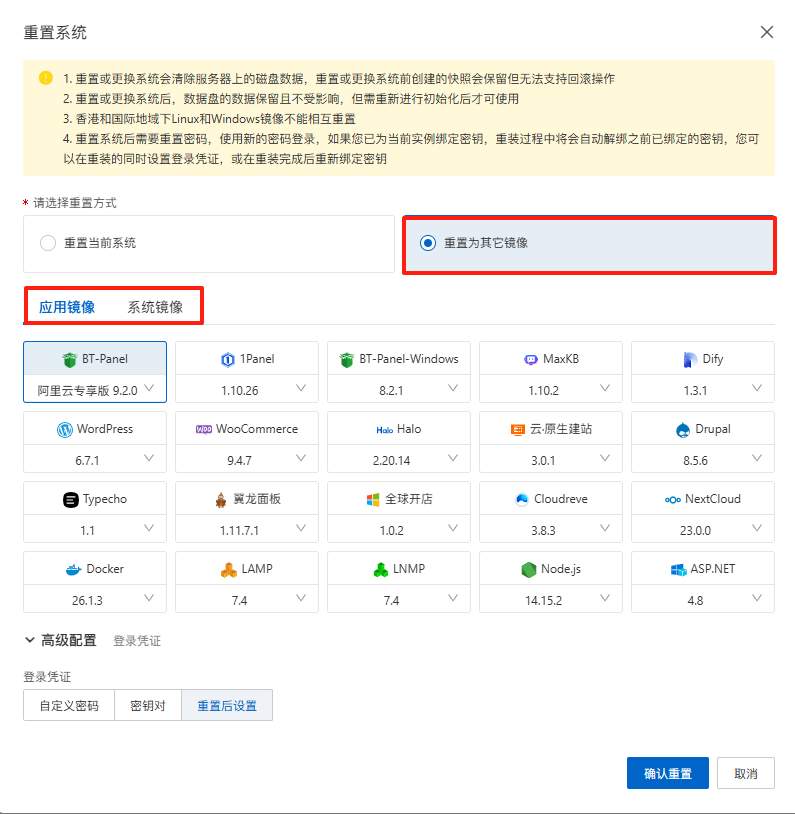Click the 翼龙面板 icon
Screen dimensions: 795x814
pos(221,499)
